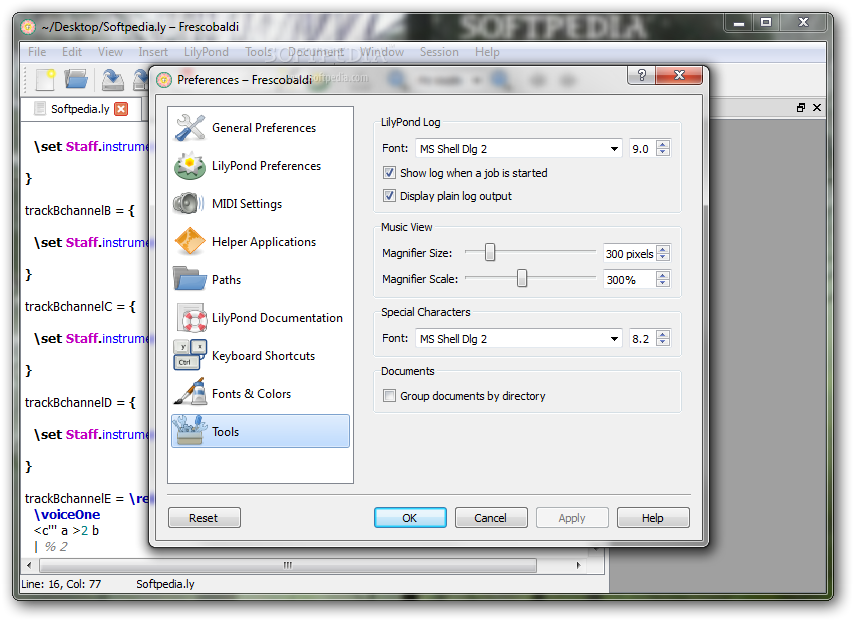Open Paths folder icon
The width and height of the screenshot is (854, 621).
click(190, 278)
